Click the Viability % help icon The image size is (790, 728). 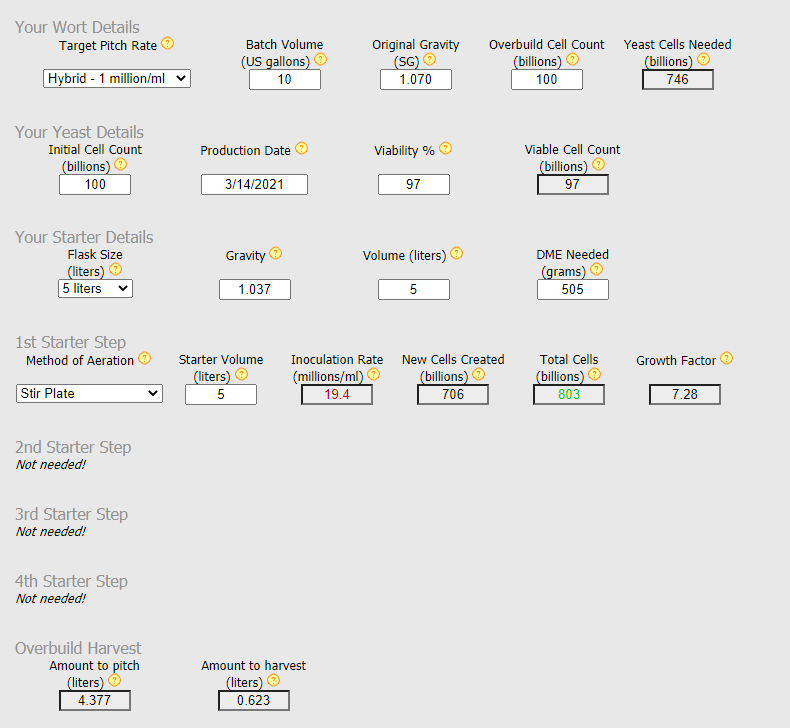(445, 149)
